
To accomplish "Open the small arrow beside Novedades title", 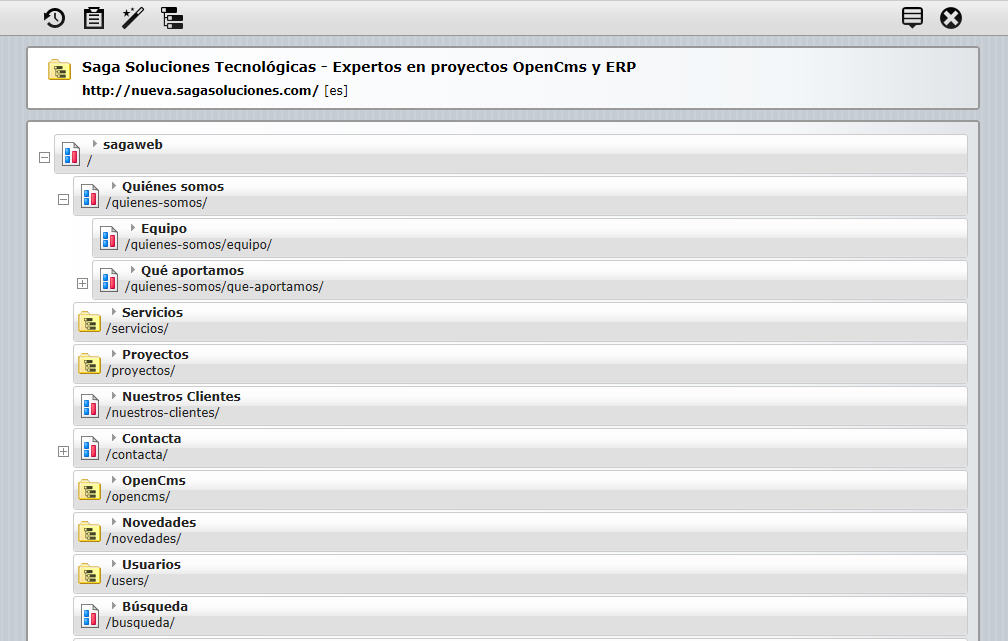I will (115, 522).
